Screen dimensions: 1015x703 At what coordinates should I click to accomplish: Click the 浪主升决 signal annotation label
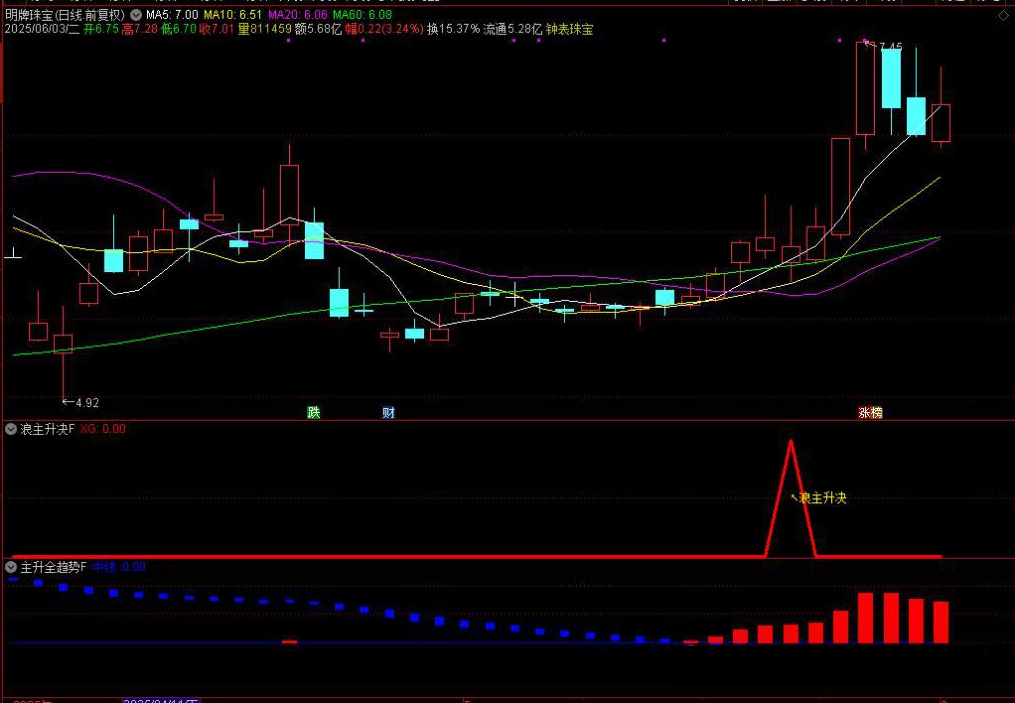tap(822, 497)
